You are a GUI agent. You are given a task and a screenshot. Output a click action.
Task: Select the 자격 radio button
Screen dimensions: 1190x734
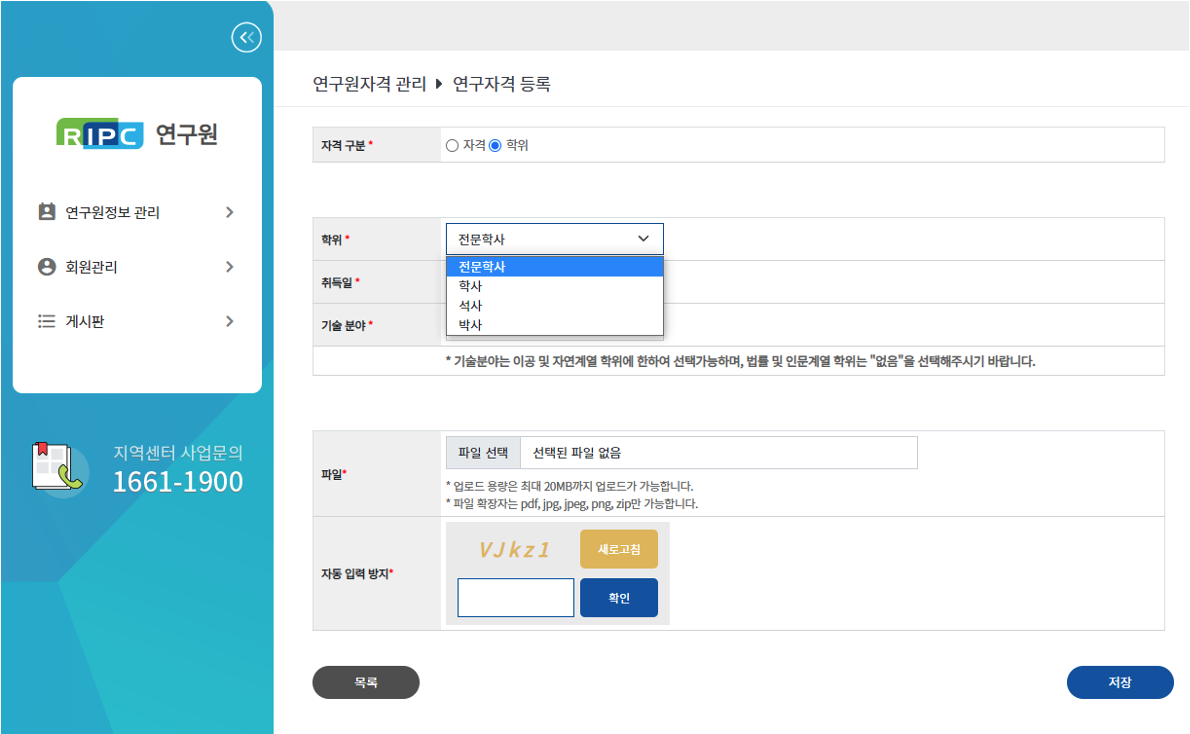pyautogui.click(x=452, y=145)
